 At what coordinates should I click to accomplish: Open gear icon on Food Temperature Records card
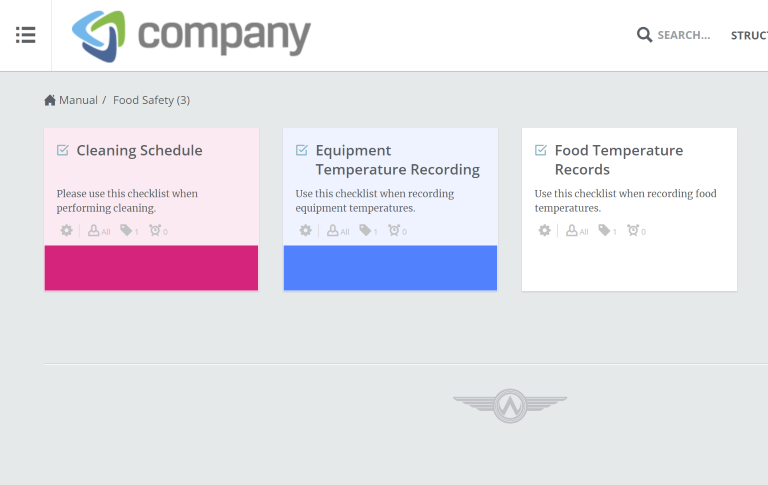[545, 230]
